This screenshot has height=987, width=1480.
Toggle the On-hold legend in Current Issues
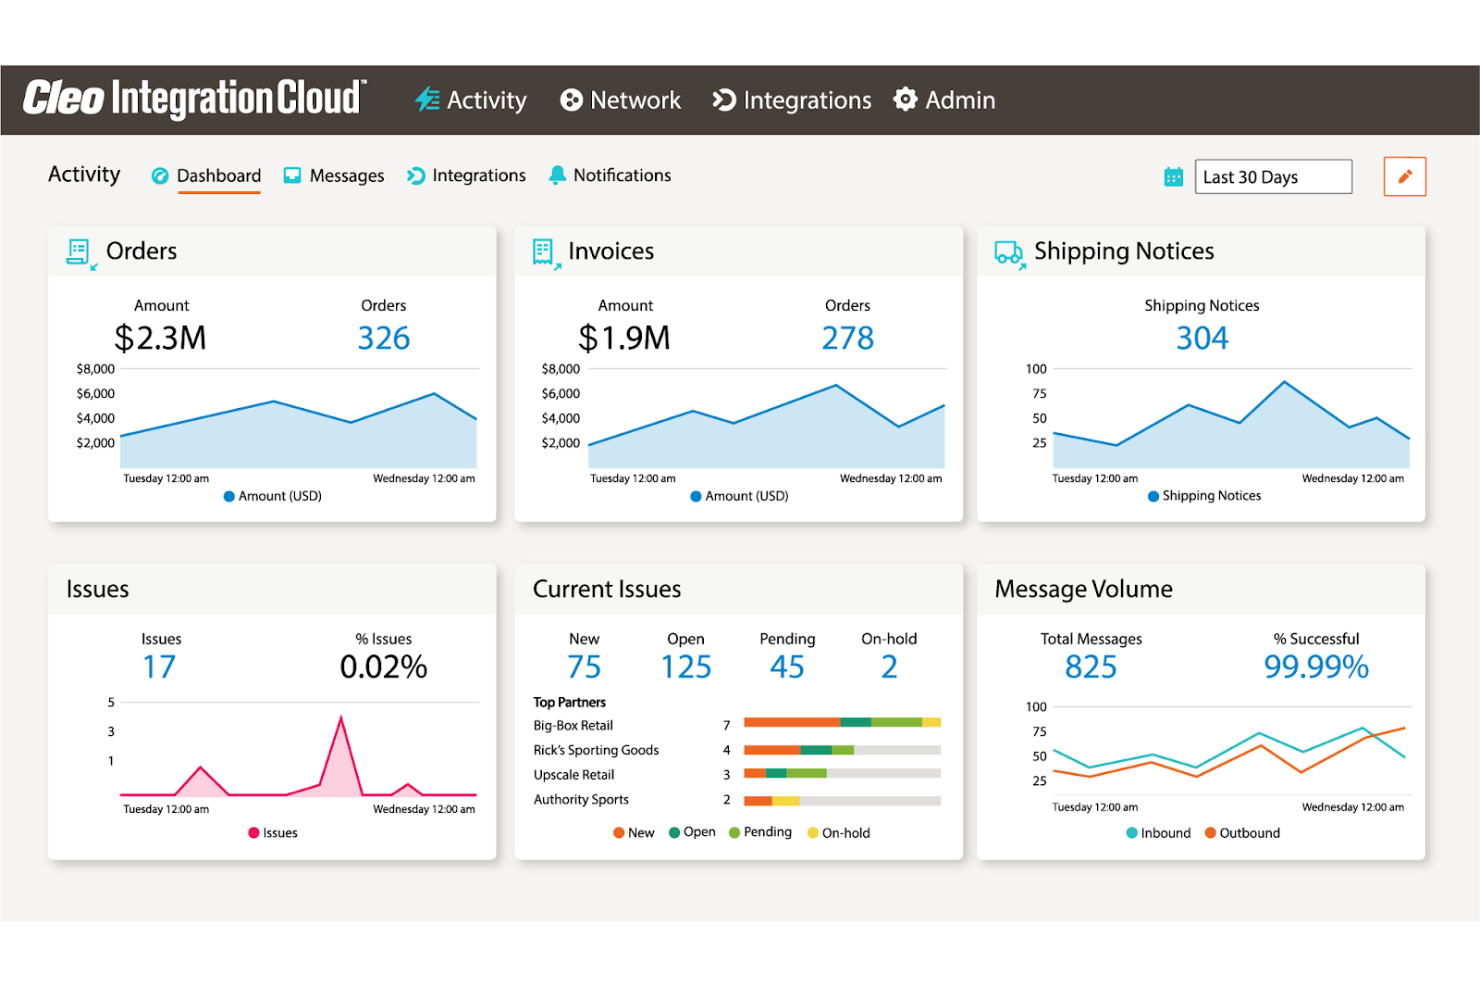(x=838, y=832)
